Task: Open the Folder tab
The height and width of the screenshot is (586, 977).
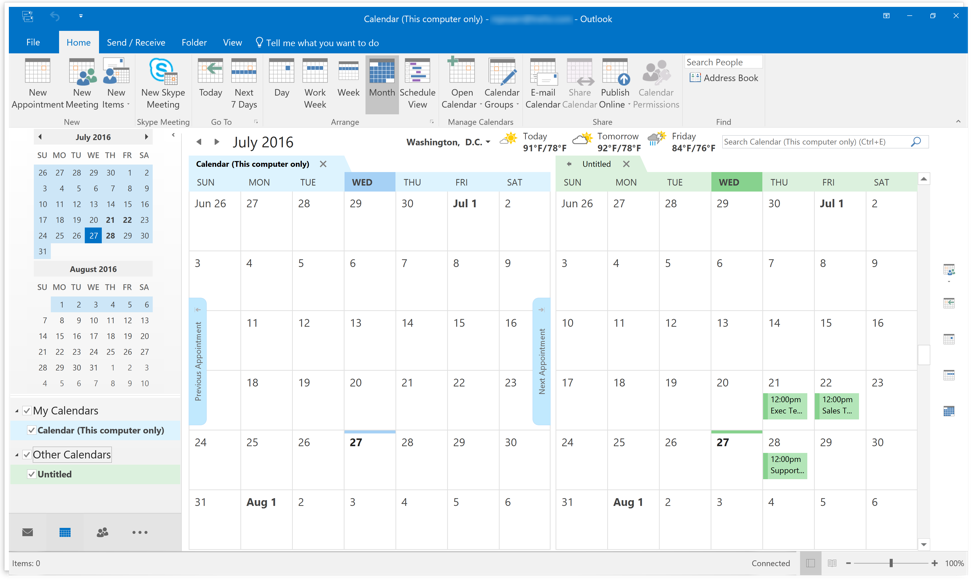Action: [x=194, y=42]
